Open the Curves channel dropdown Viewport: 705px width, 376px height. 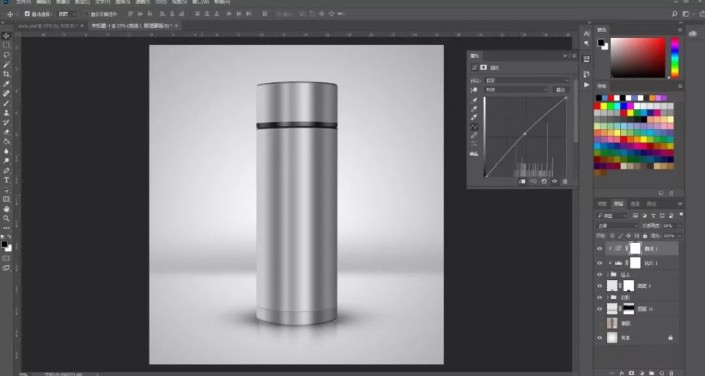click(x=516, y=90)
